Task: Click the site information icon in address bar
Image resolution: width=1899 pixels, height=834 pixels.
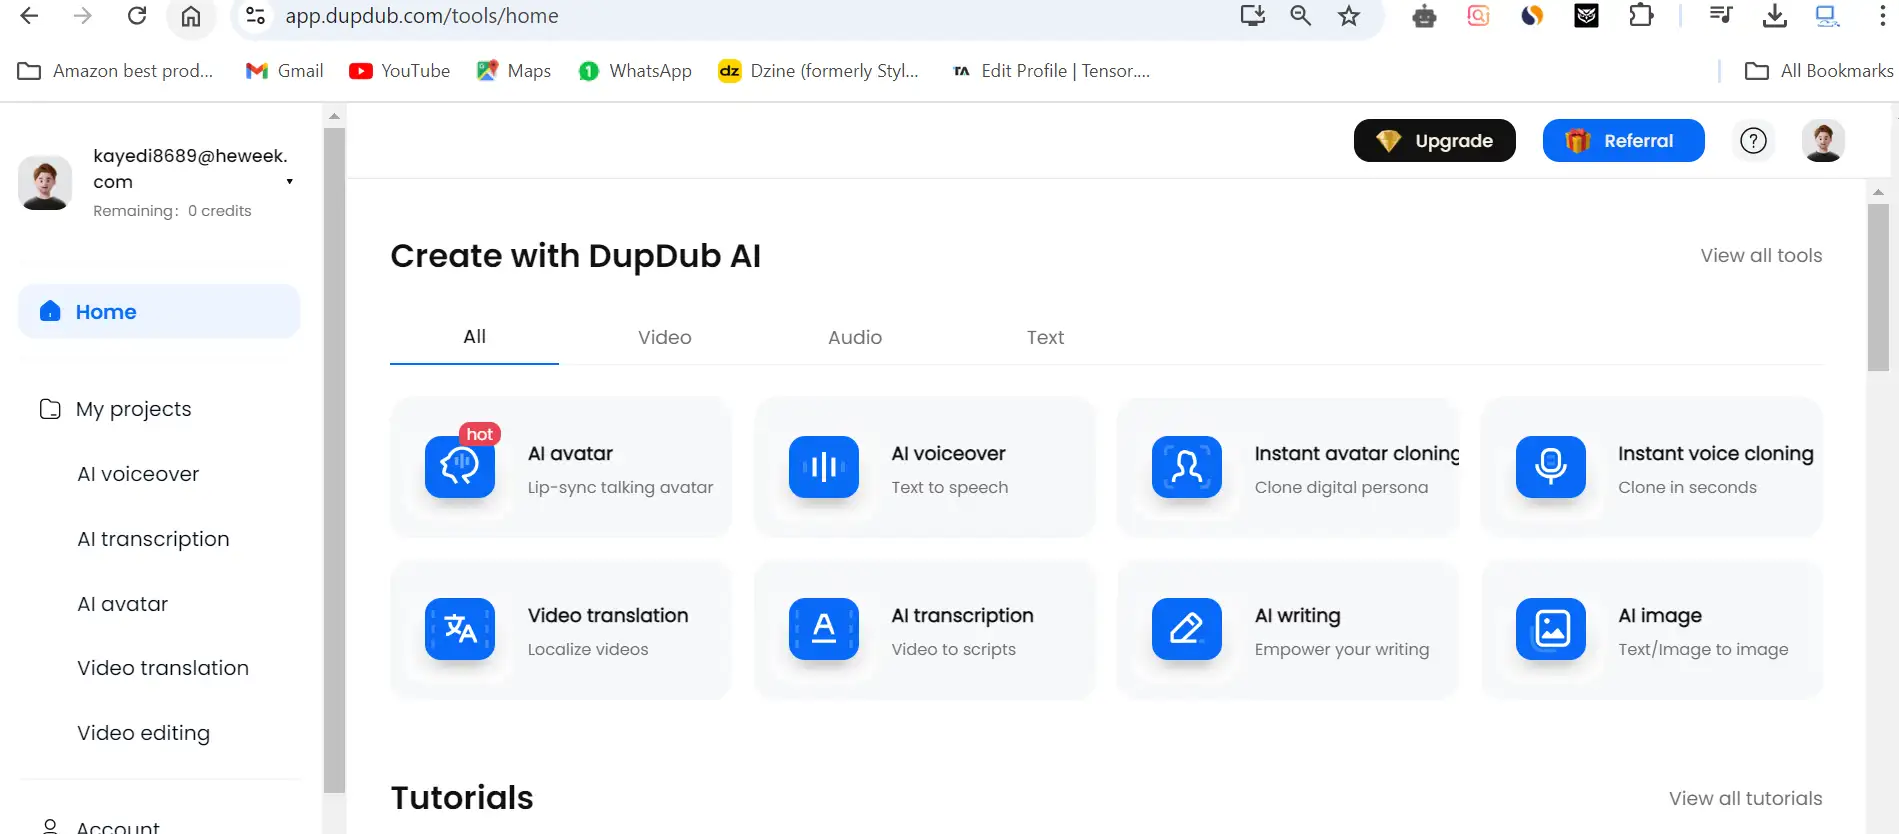Action: (256, 16)
